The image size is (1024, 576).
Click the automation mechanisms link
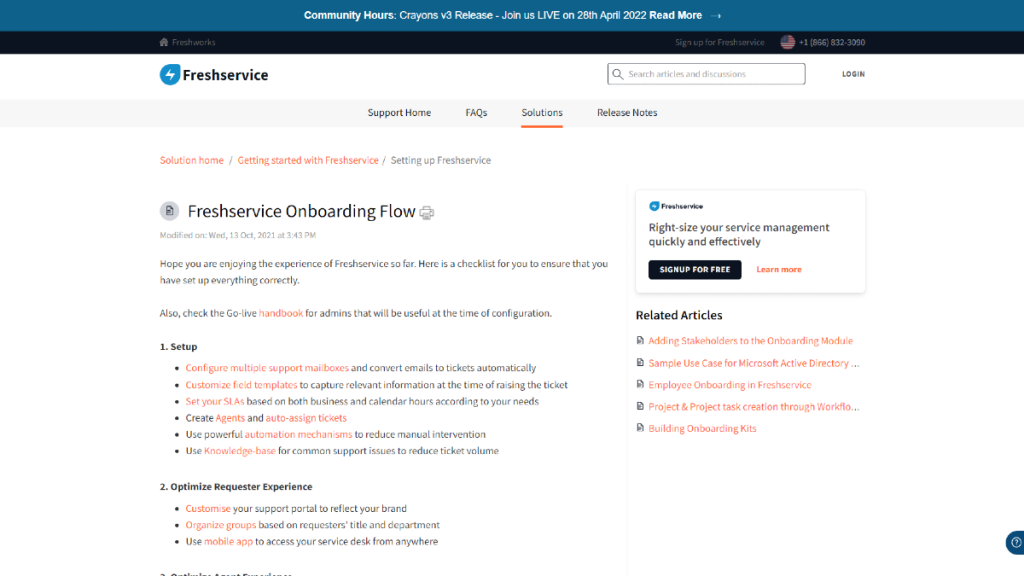tap(298, 434)
